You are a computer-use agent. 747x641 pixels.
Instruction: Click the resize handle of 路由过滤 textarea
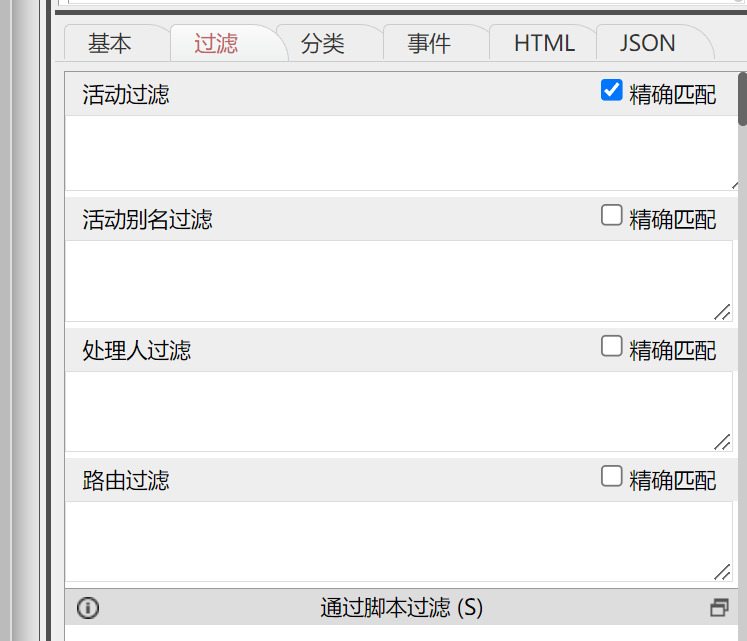[x=723, y=572]
